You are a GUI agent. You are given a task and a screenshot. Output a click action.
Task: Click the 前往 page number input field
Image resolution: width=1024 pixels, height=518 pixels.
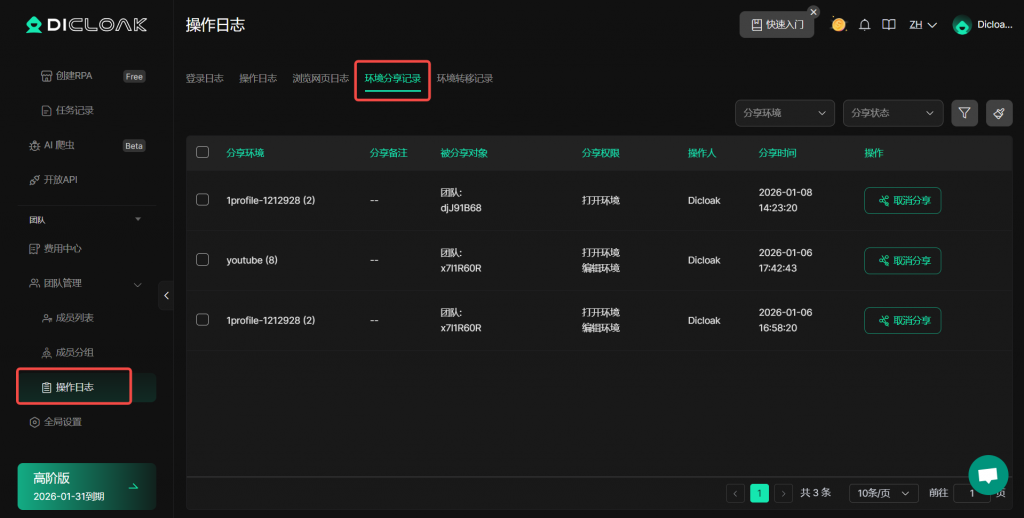pyautogui.click(x=971, y=493)
